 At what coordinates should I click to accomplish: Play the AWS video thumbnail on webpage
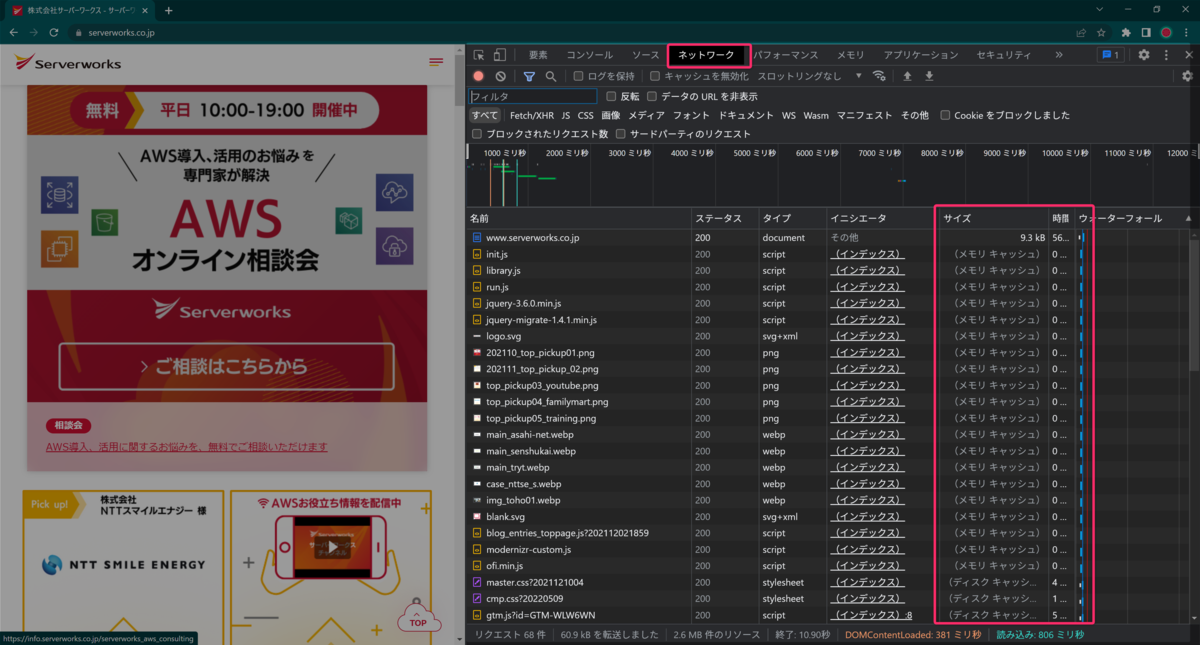[333, 547]
